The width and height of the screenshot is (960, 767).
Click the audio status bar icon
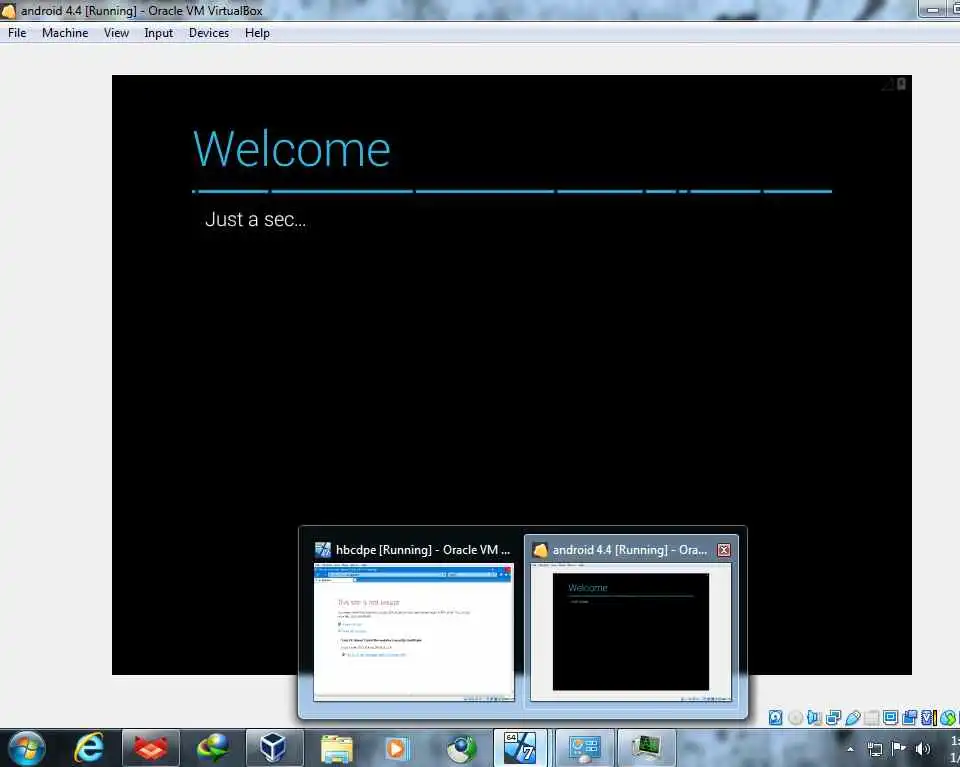[x=814, y=717]
